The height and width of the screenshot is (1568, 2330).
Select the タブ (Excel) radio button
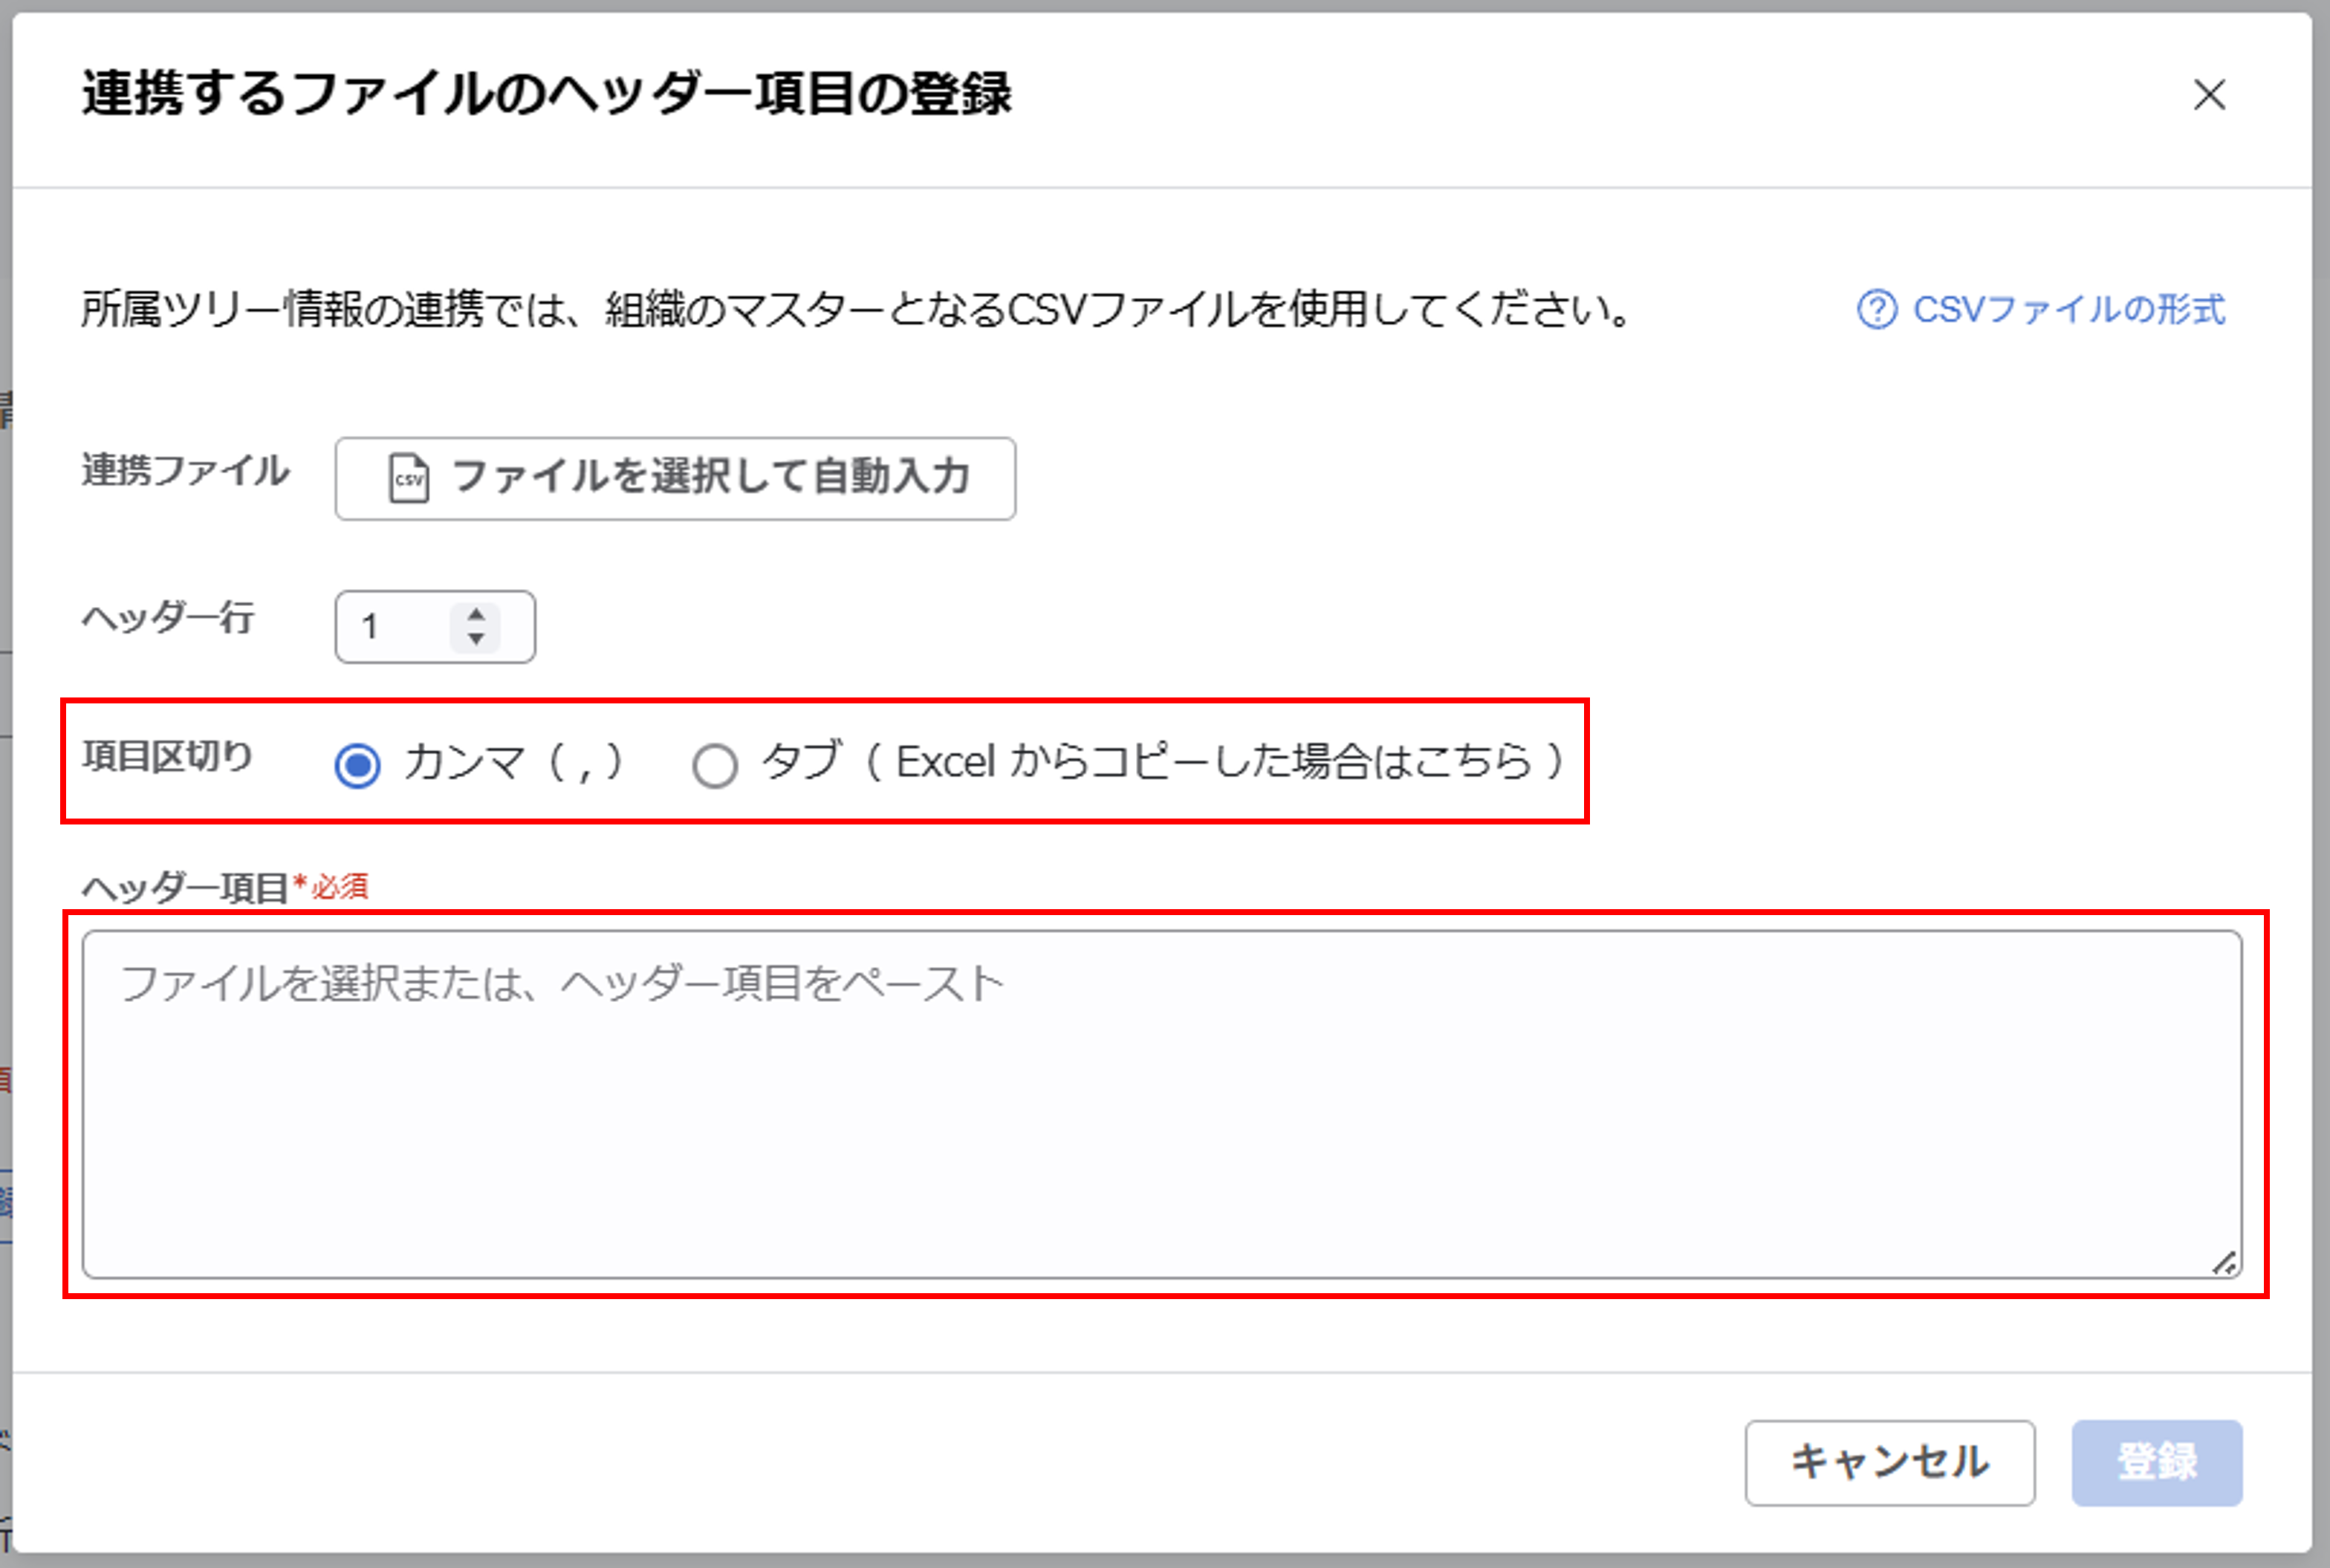[x=715, y=766]
